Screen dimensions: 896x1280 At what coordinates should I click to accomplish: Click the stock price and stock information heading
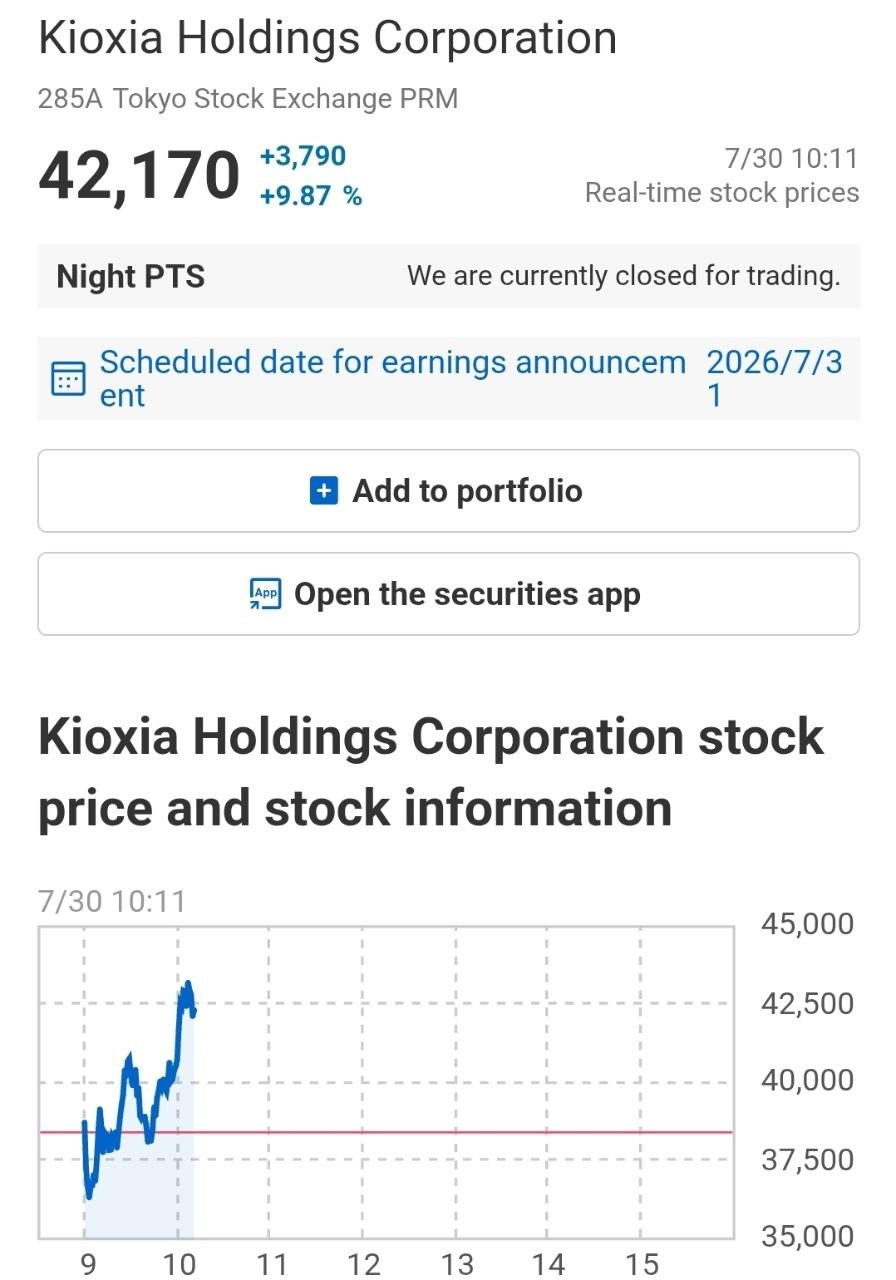431,772
